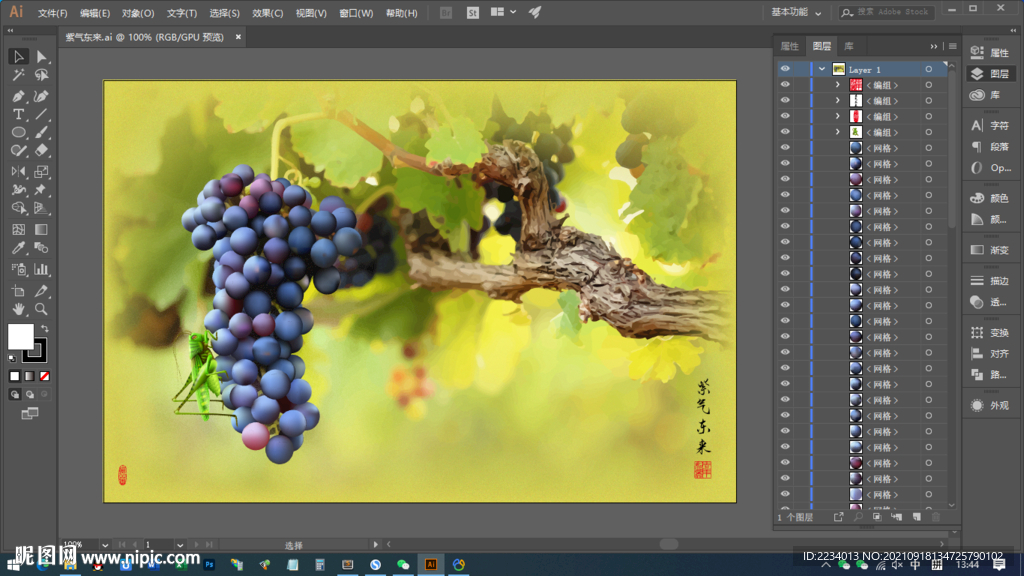Open the 字符 panel from the dock
The width and height of the screenshot is (1024, 576).
pos(990,125)
